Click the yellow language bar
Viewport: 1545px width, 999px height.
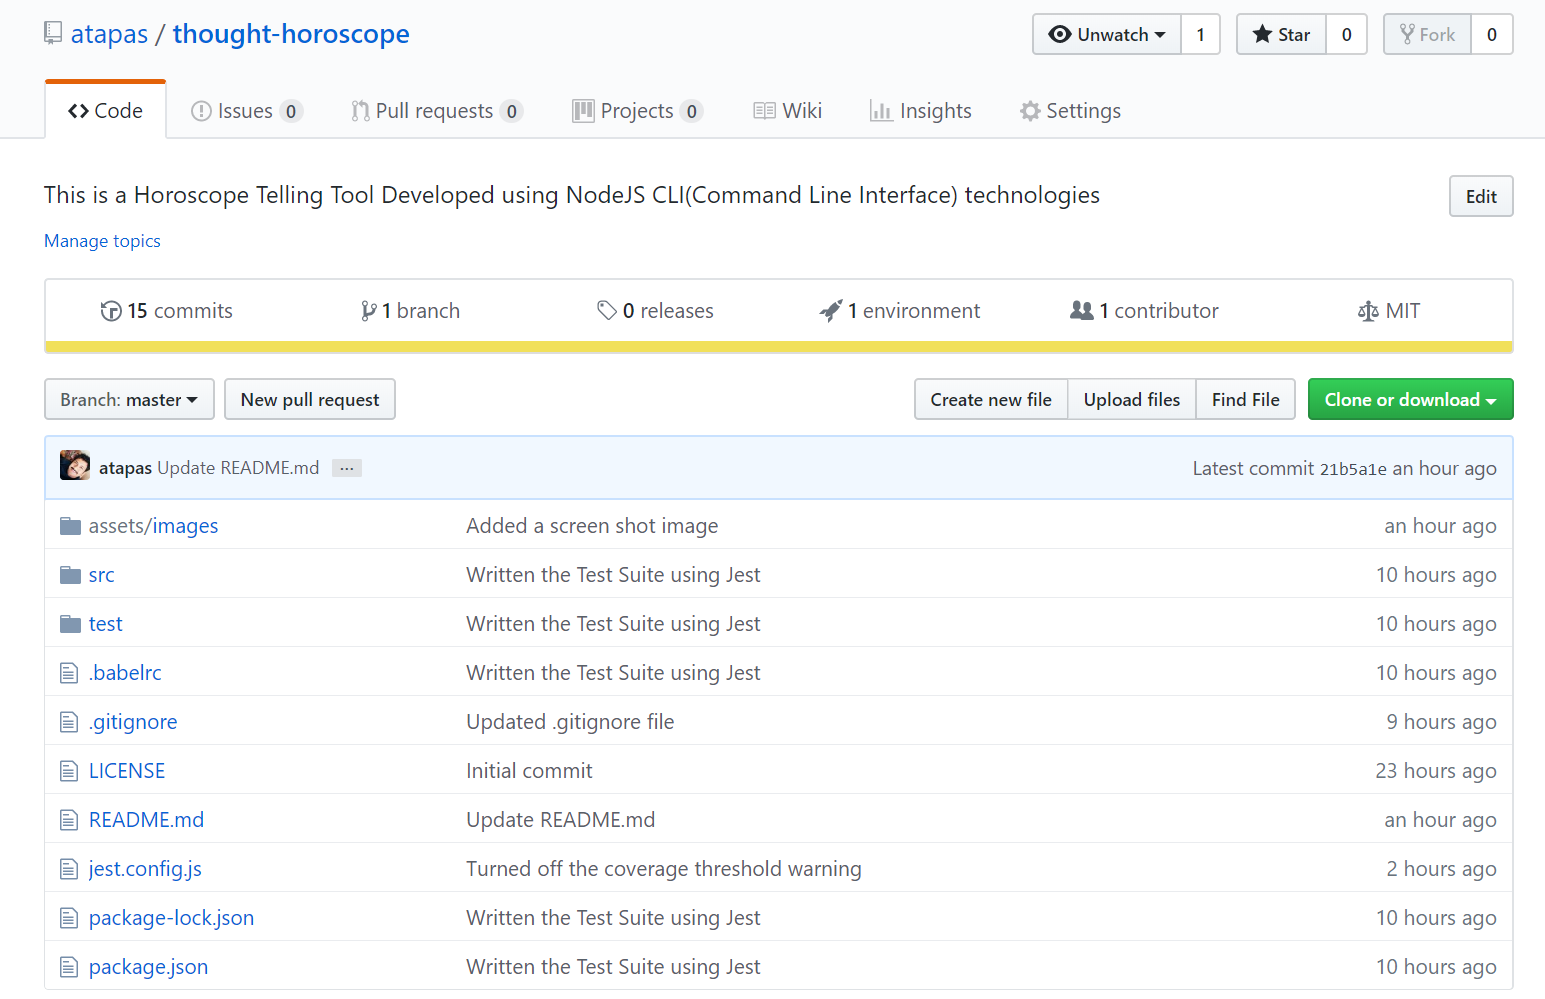click(x=779, y=347)
